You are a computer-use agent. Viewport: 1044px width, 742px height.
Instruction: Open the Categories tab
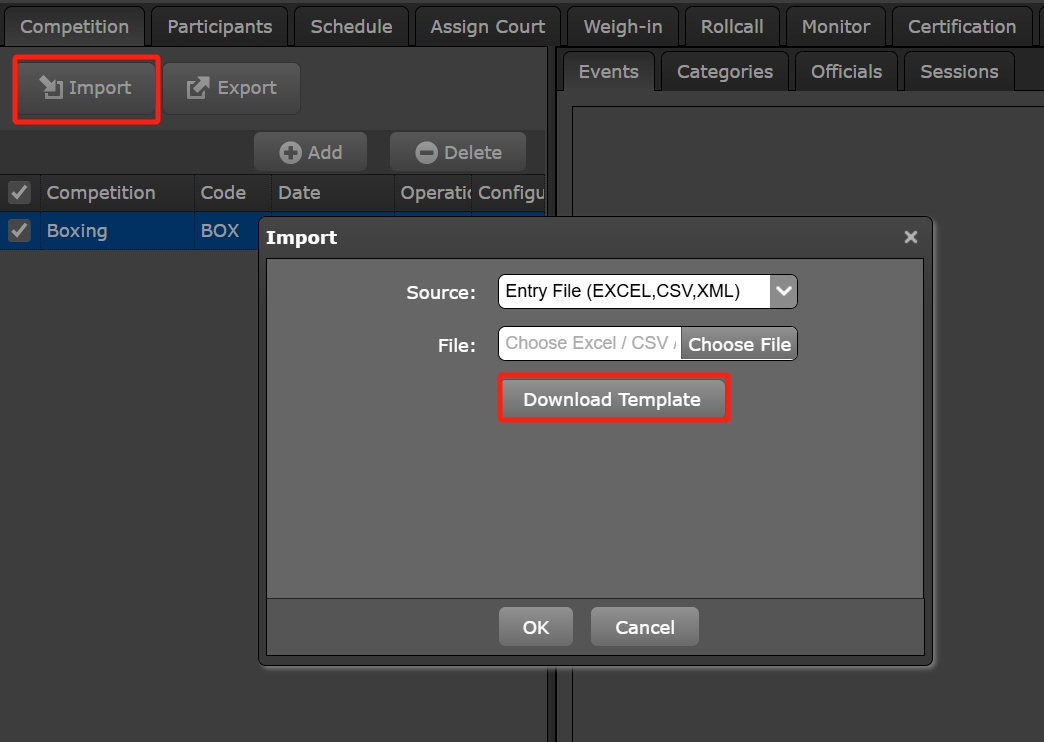coord(724,71)
